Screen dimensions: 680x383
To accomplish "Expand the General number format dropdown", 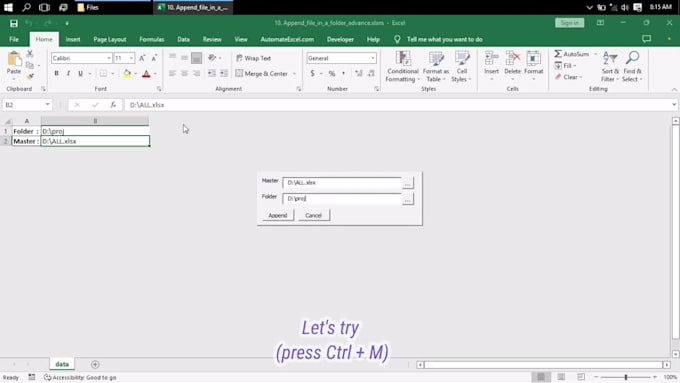I will (373, 58).
